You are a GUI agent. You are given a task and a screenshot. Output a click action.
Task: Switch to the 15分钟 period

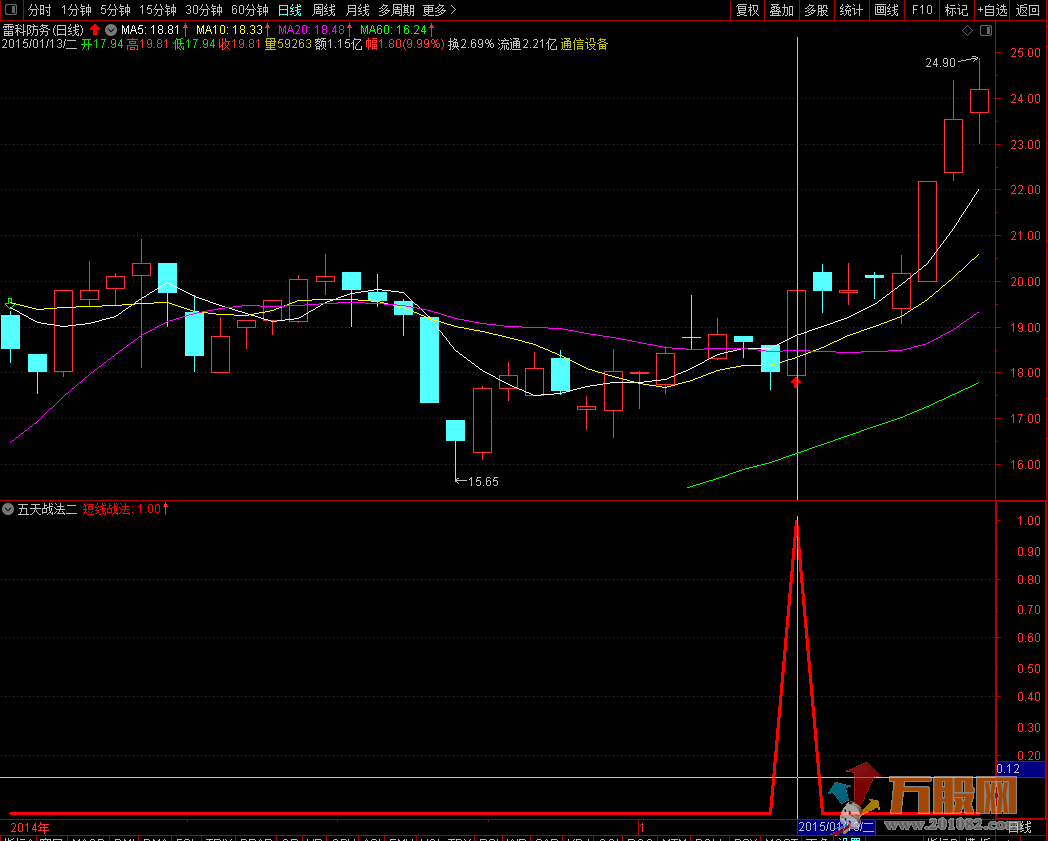coord(158,10)
